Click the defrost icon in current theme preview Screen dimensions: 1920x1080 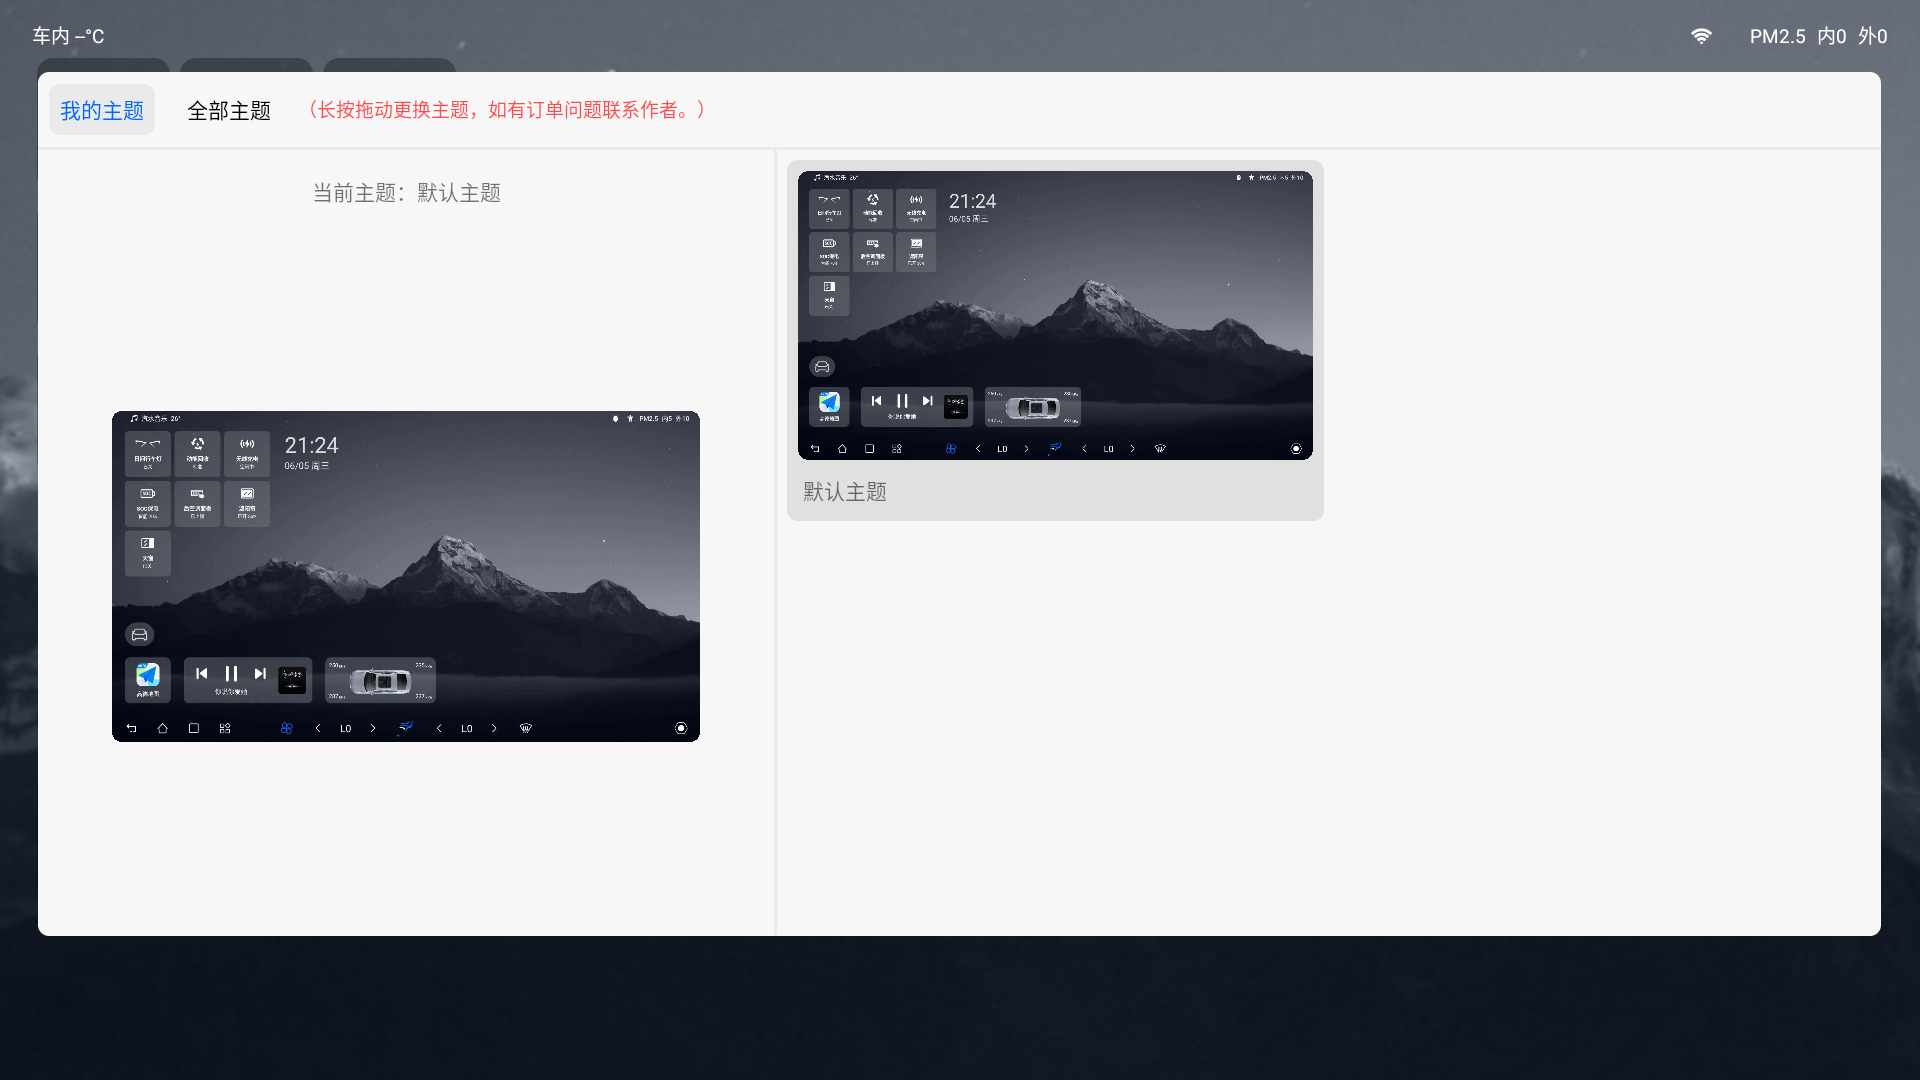coord(525,728)
